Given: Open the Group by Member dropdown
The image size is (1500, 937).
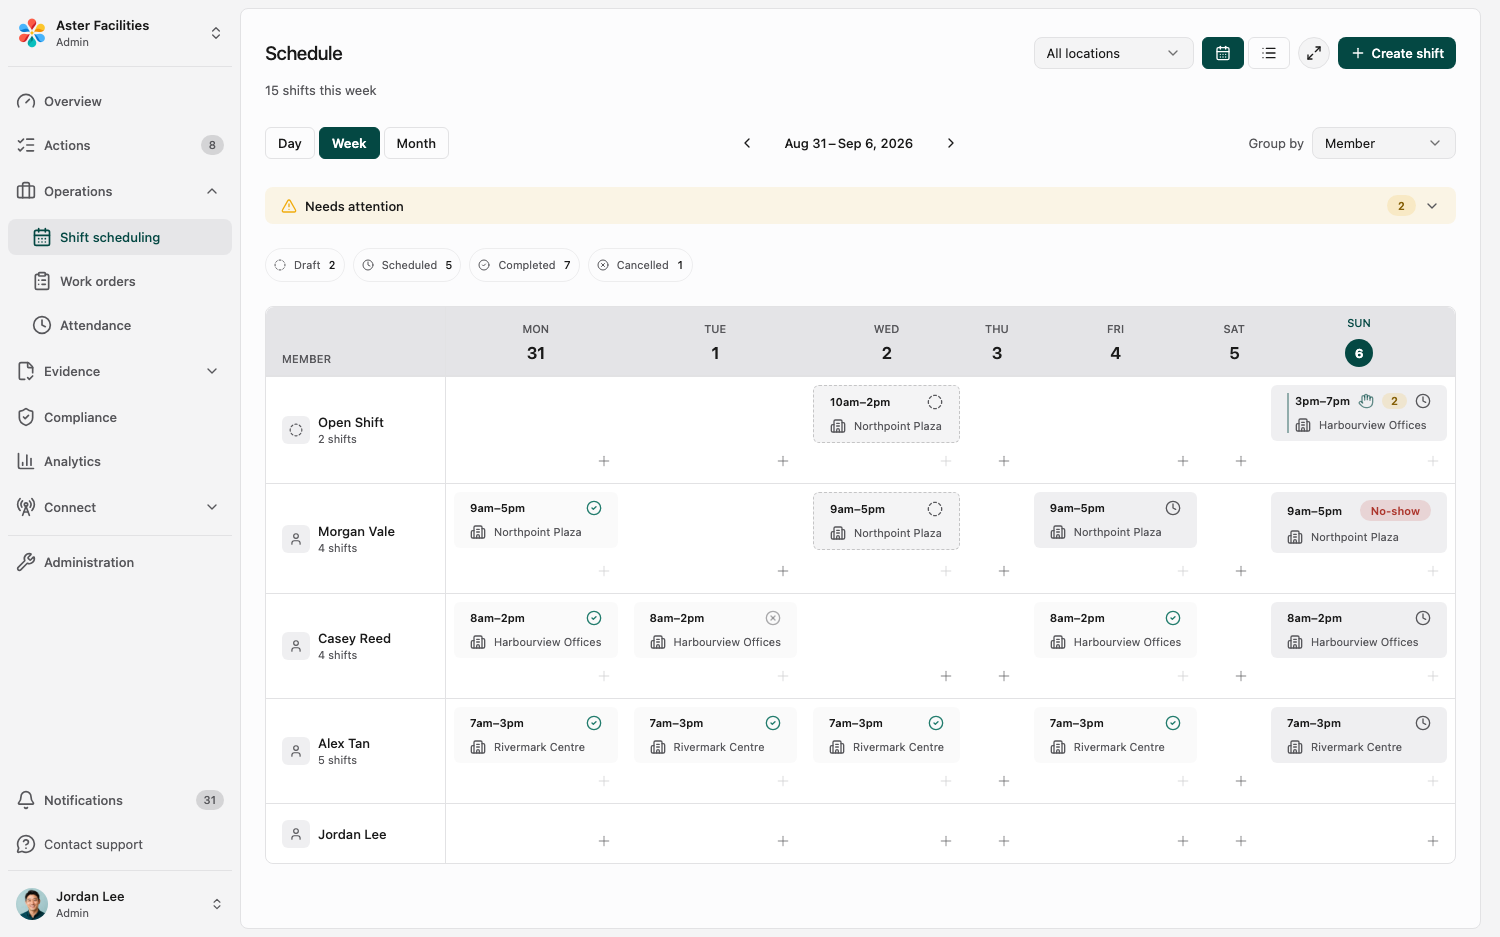Looking at the screenshot, I should pos(1384,143).
